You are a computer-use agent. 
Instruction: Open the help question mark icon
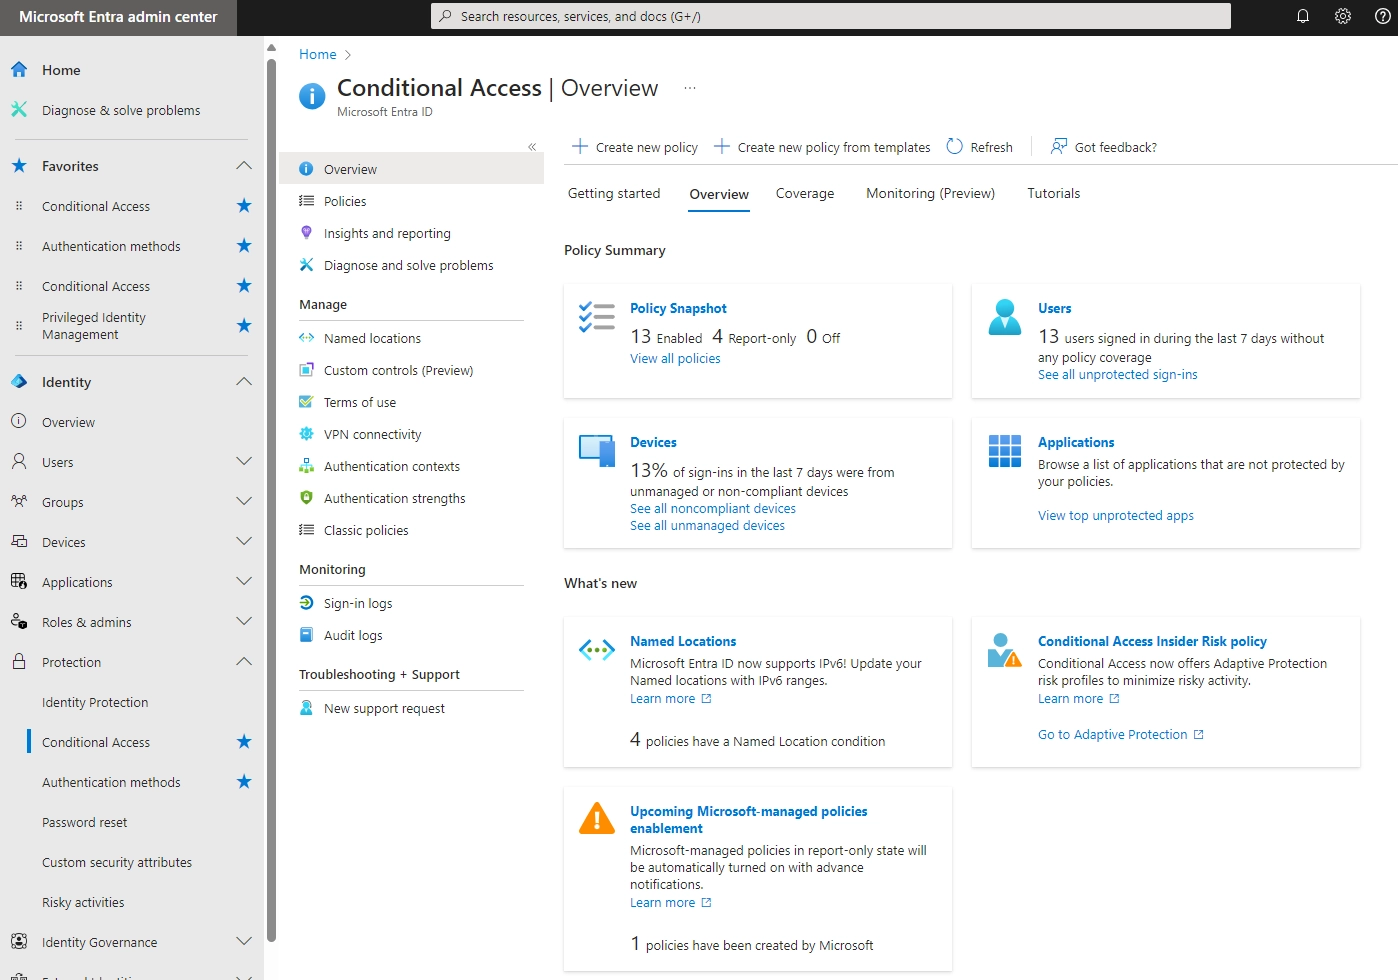click(x=1382, y=16)
